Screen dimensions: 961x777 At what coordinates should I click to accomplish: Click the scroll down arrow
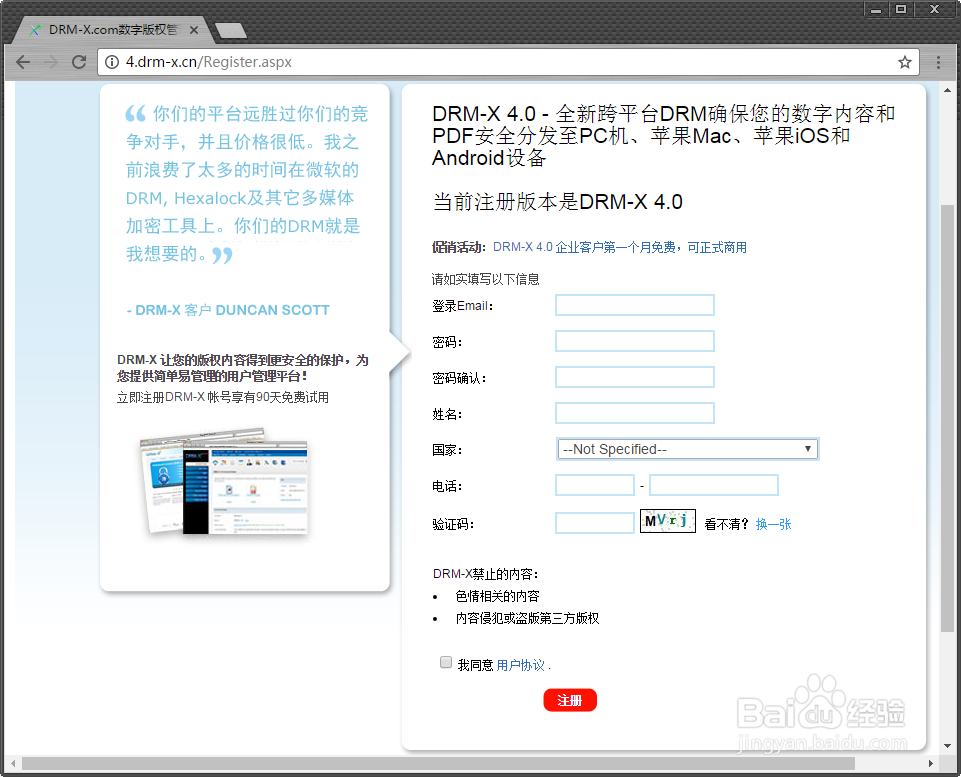948,746
